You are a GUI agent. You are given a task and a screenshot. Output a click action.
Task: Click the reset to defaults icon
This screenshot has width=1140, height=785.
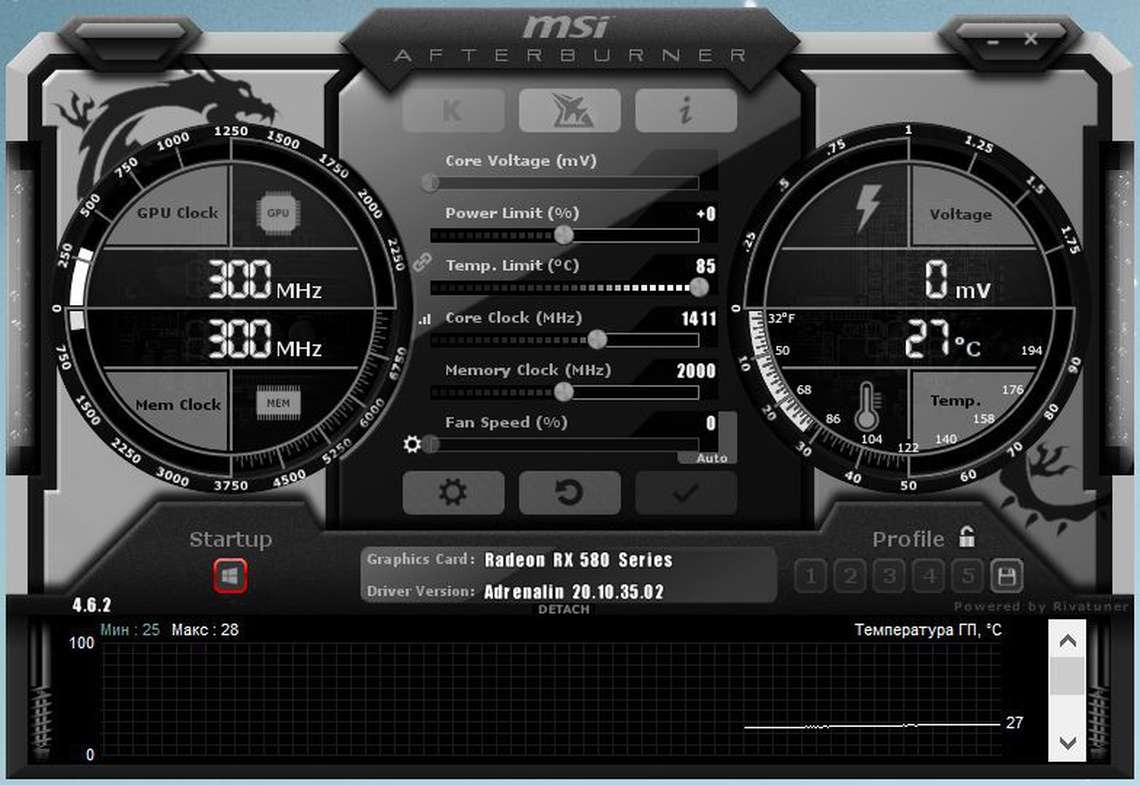569,493
